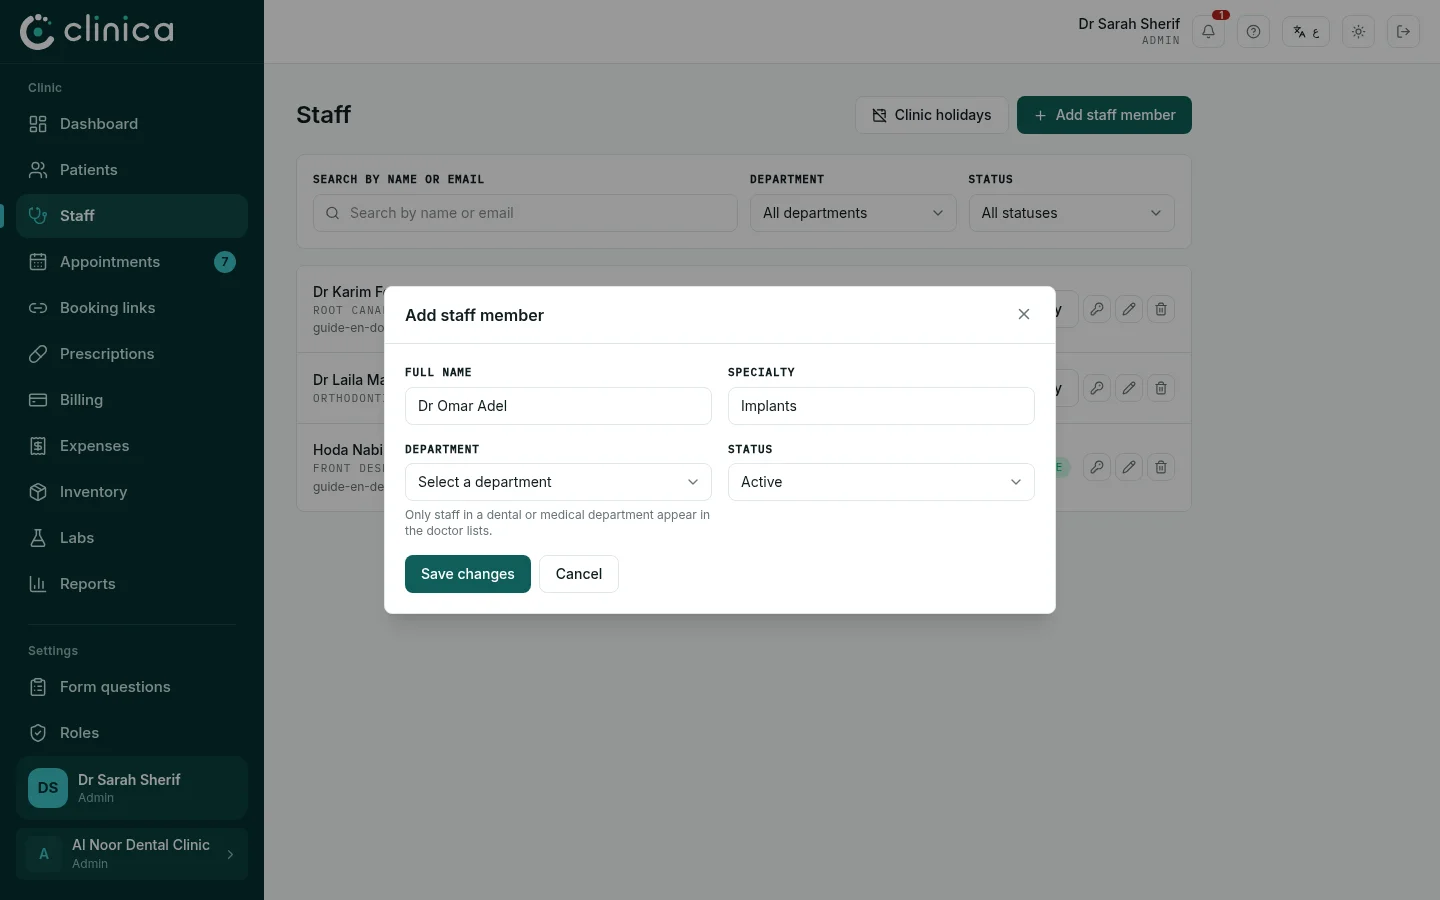Open Appointments in the sidebar
The height and width of the screenshot is (900, 1440).
(x=132, y=262)
